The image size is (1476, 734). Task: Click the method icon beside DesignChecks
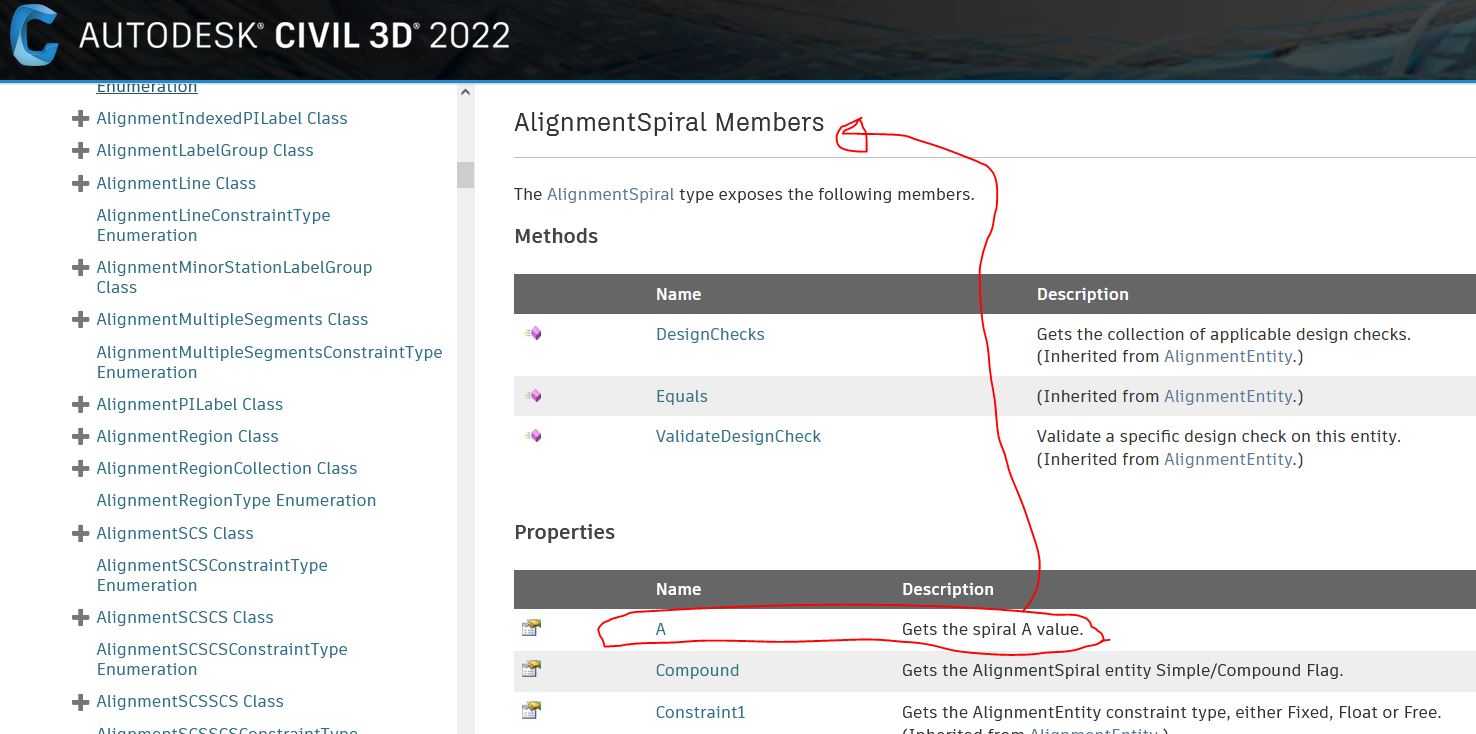pyautogui.click(x=532, y=334)
